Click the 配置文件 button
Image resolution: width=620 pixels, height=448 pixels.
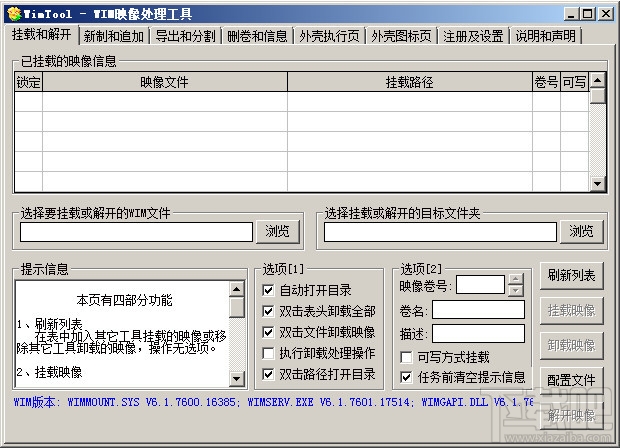tap(572, 380)
